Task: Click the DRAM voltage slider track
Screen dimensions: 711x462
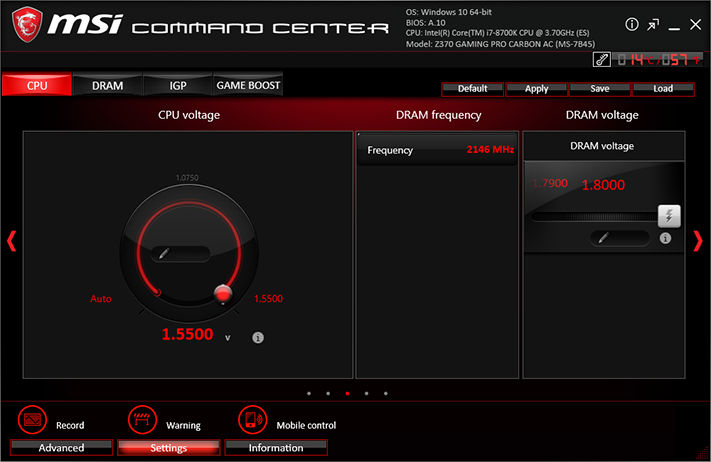Action: (594, 217)
